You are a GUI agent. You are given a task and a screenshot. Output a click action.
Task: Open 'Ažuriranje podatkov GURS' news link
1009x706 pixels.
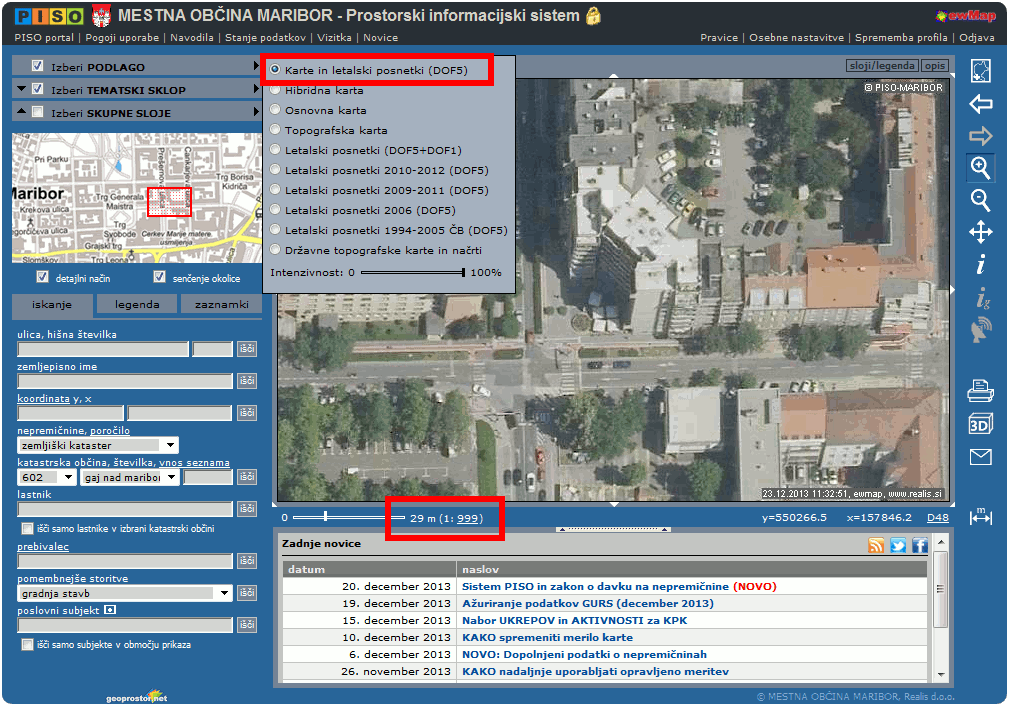pos(588,603)
